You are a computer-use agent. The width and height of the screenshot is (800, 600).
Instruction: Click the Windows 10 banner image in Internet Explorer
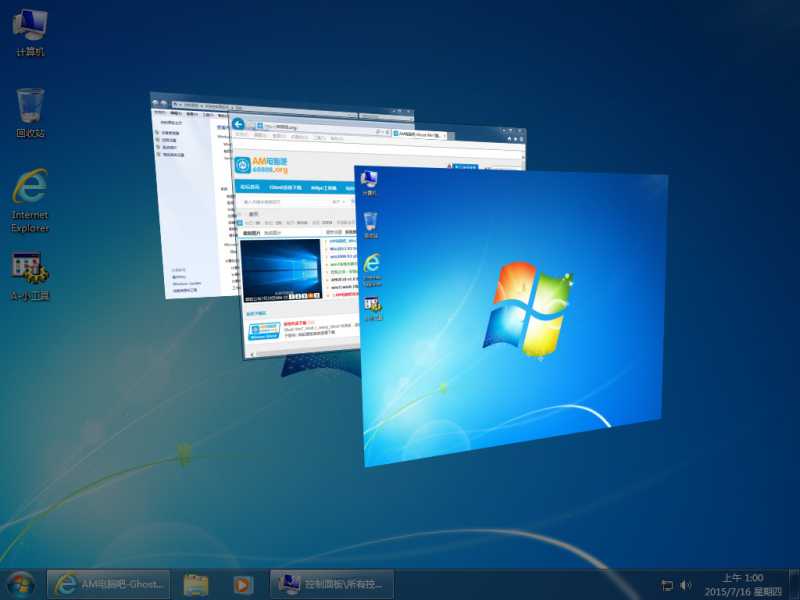tap(281, 270)
